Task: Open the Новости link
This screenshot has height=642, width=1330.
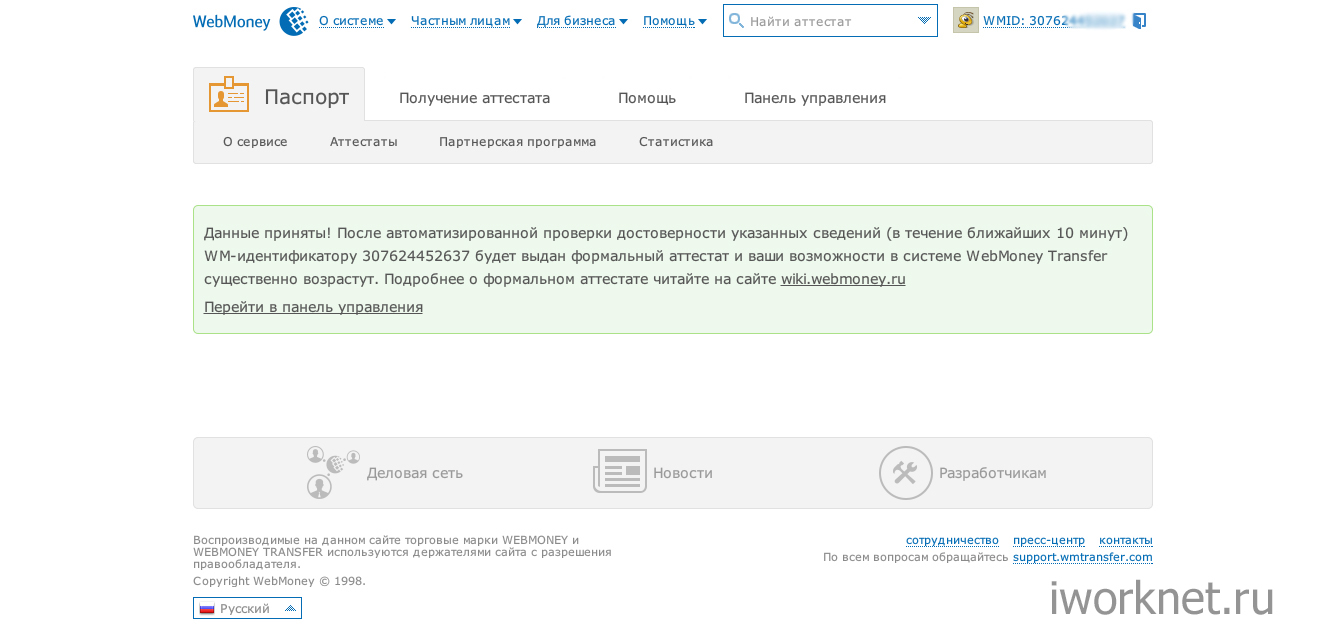Action: point(683,473)
